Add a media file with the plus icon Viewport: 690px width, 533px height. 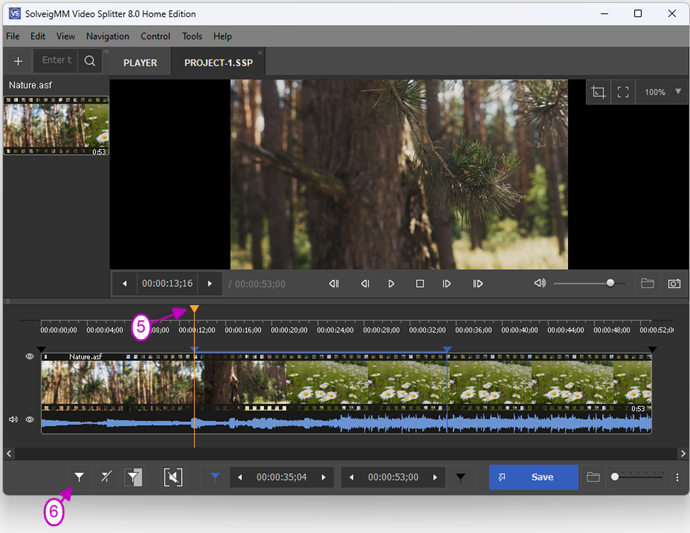coord(18,61)
